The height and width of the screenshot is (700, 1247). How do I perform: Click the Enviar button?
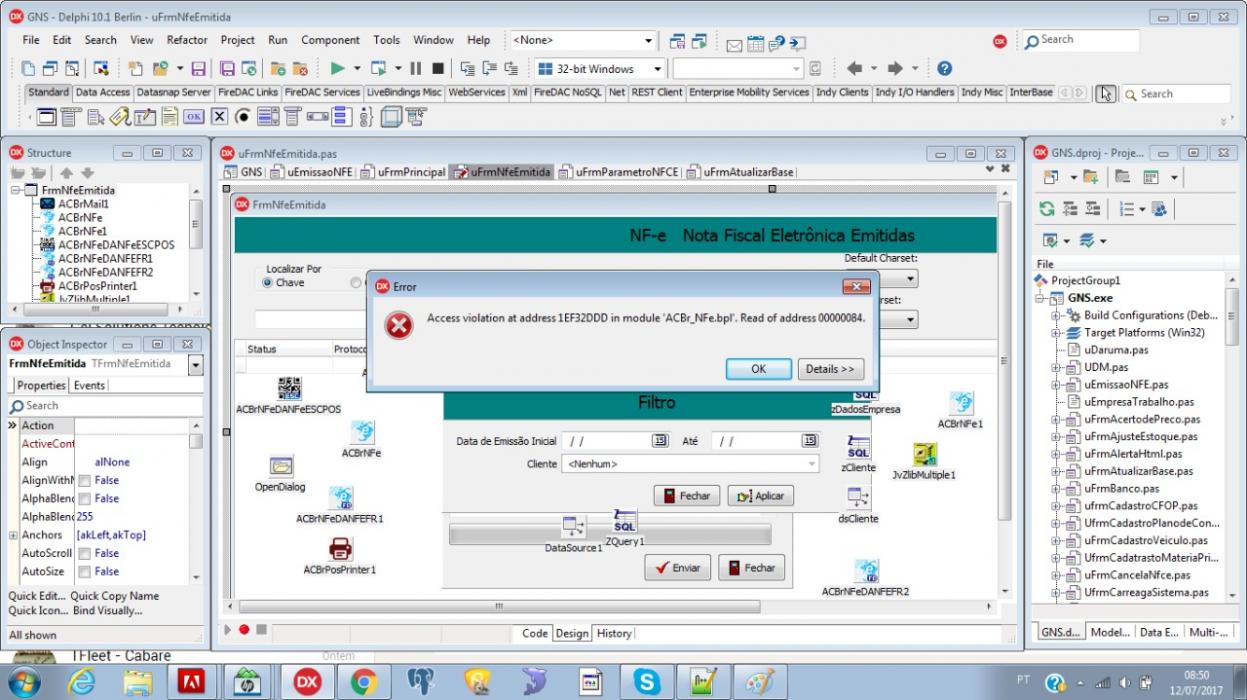click(x=677, y=568)
